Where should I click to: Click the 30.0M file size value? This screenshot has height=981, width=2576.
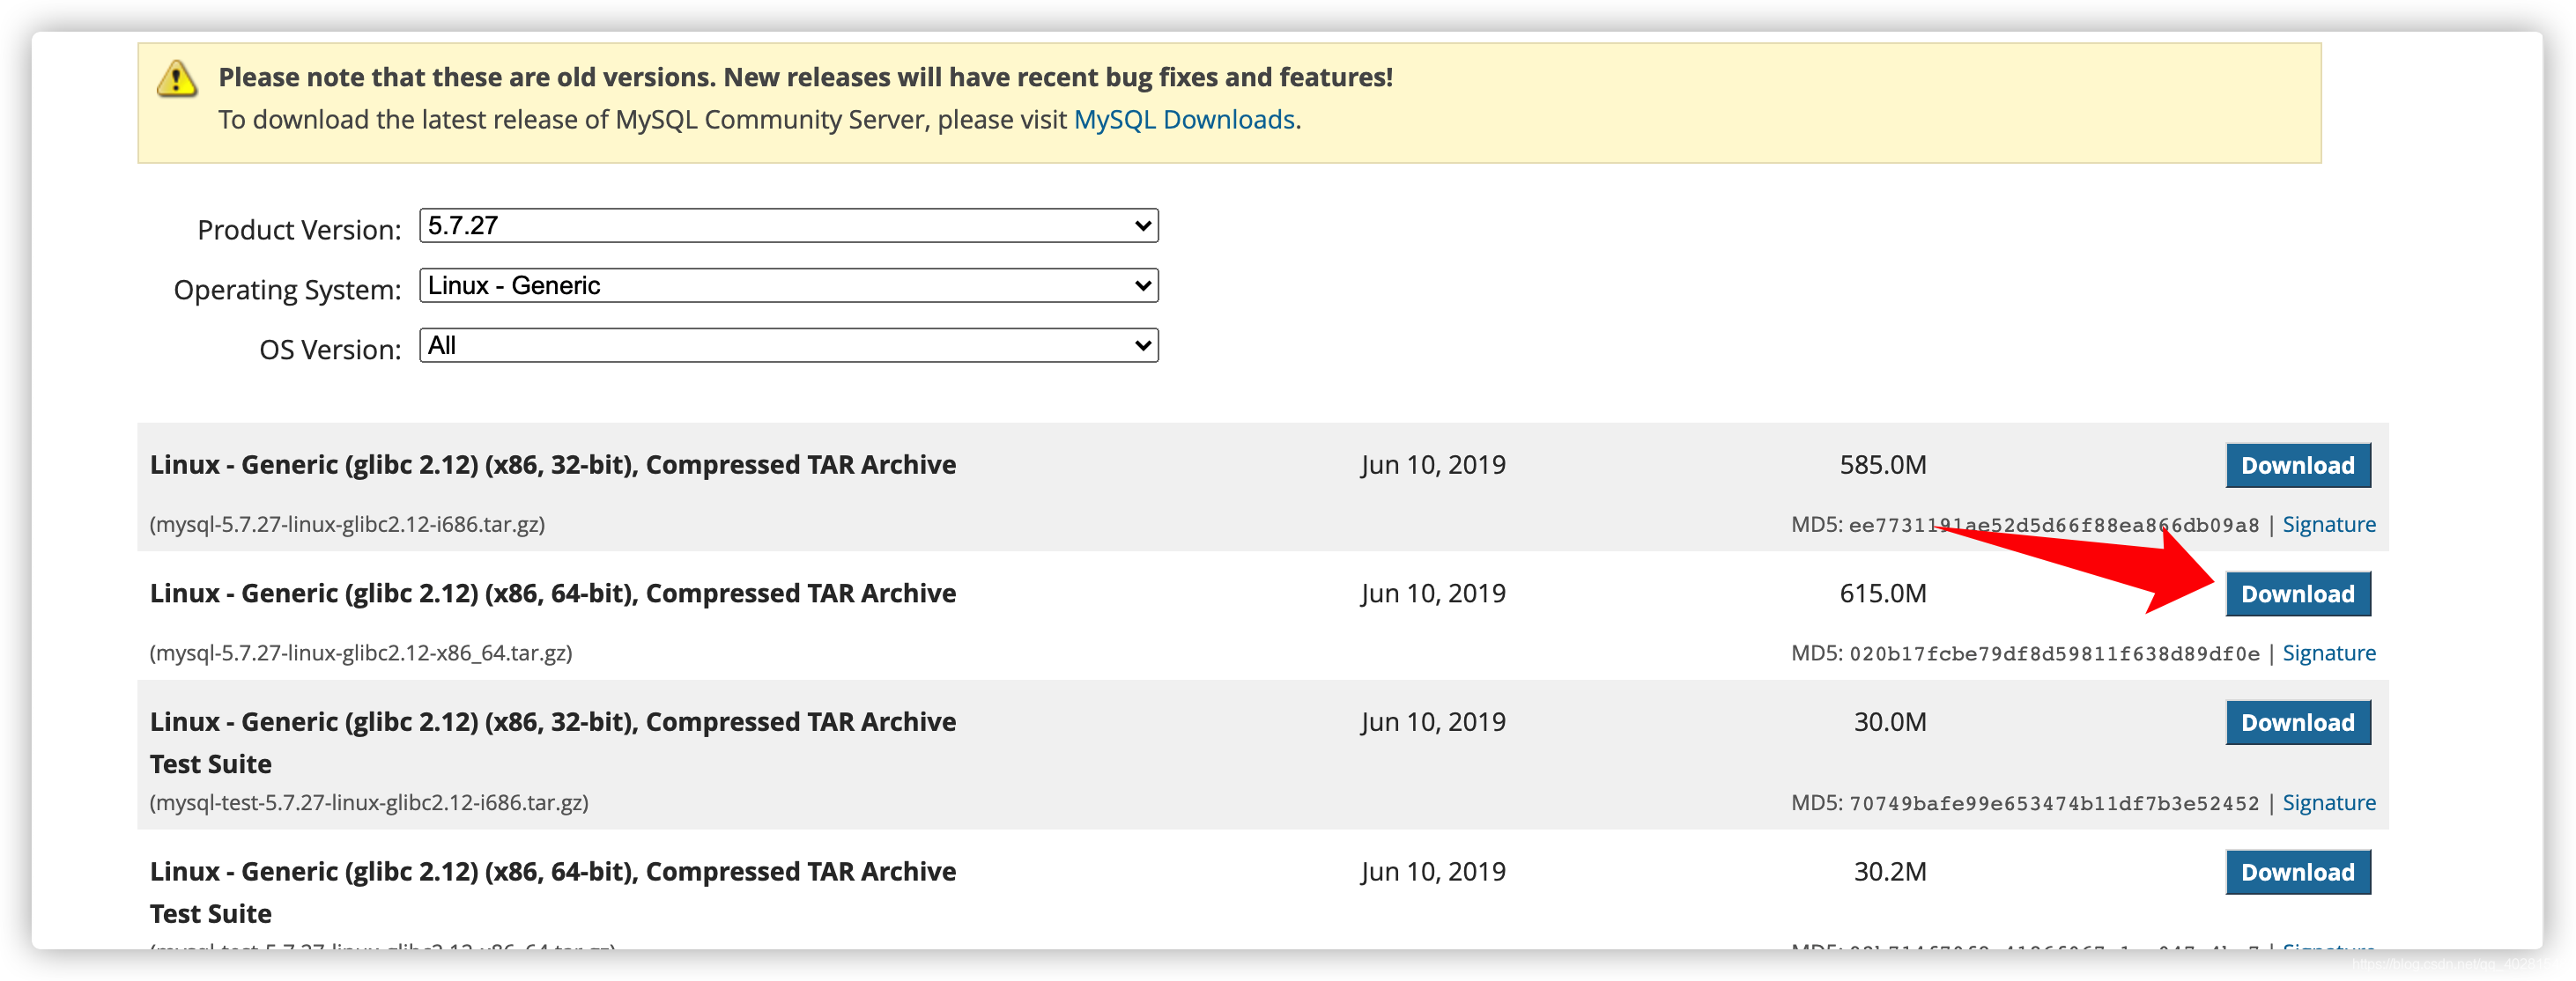(1889, 722)
